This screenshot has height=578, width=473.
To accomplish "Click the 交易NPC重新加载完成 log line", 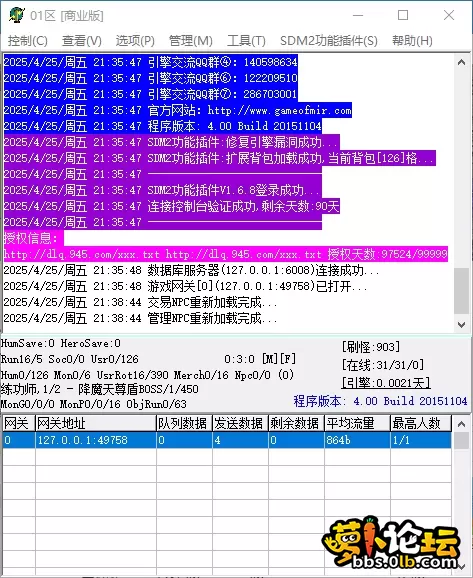I will point(140,302).
